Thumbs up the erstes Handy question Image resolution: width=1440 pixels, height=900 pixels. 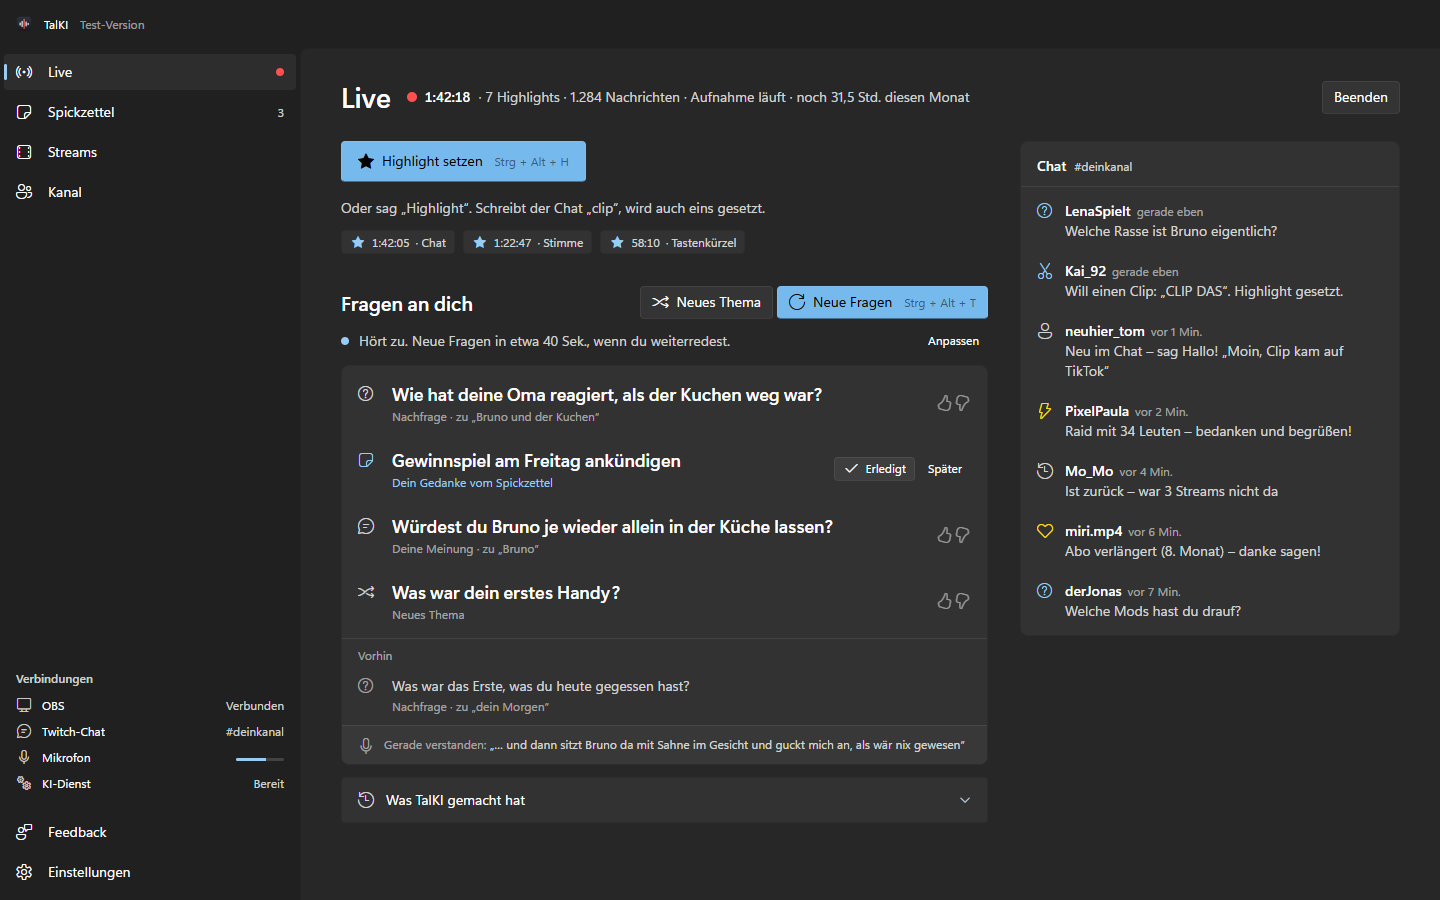[x=944, y=601]
